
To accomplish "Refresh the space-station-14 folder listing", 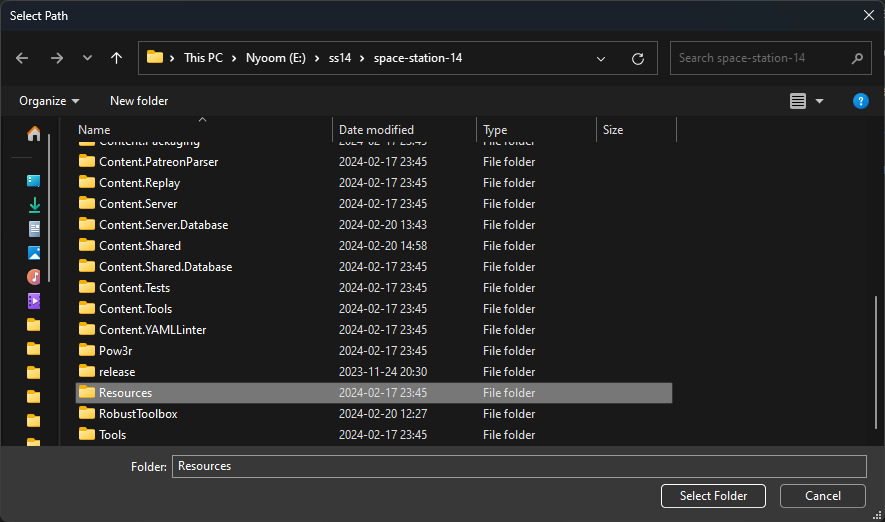I will pyautogui.click(x=637, y=58).
